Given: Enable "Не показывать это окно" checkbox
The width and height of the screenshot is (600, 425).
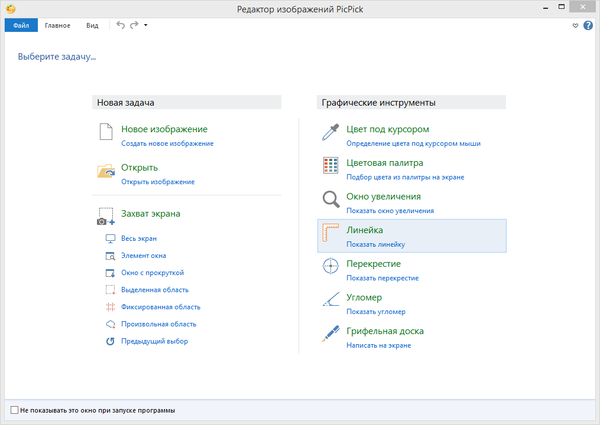Looking at the screenshot, I should [x=14, y=410].
